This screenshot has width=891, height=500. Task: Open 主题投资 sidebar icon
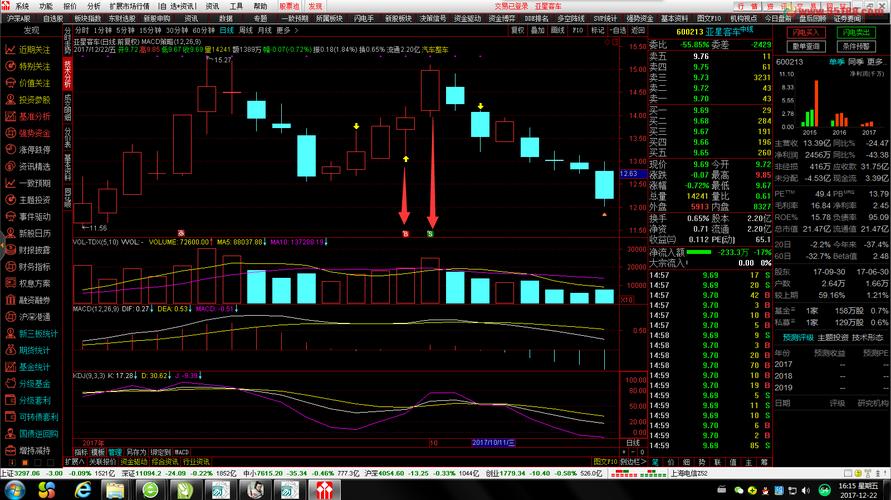10,200
